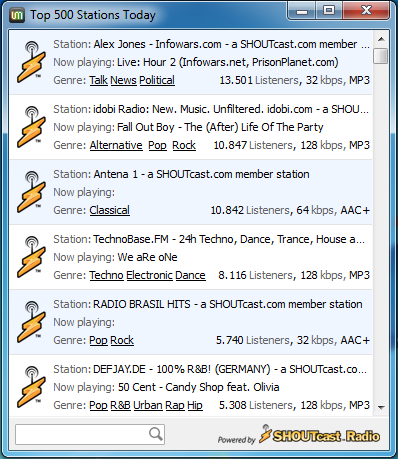
Task: Open the Techno genre link
Action: (106, 275)
